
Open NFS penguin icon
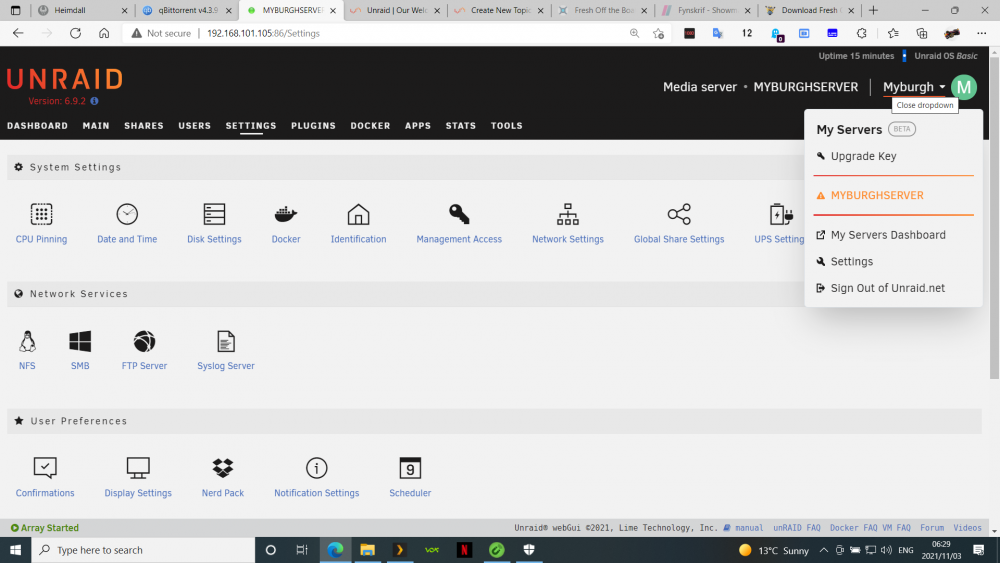pyautogui.click(x=27, y=341)
